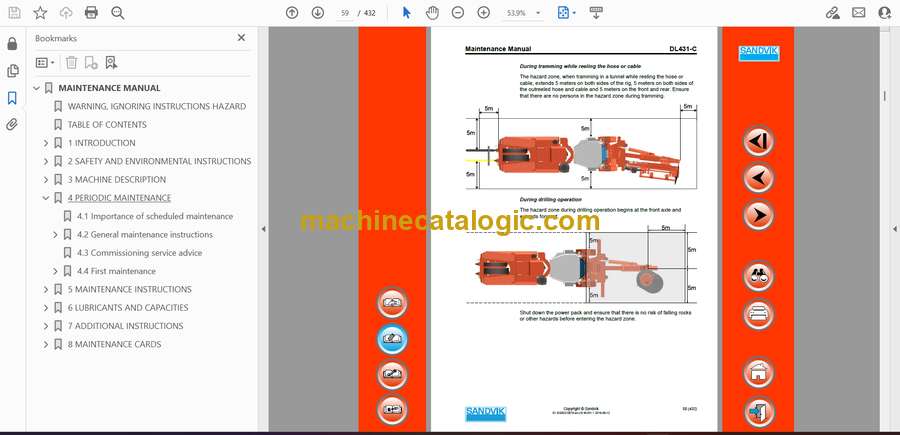Collapse left navigation pane arrow
The height and width of the screenshot is (435, 900).
(263, 229)
